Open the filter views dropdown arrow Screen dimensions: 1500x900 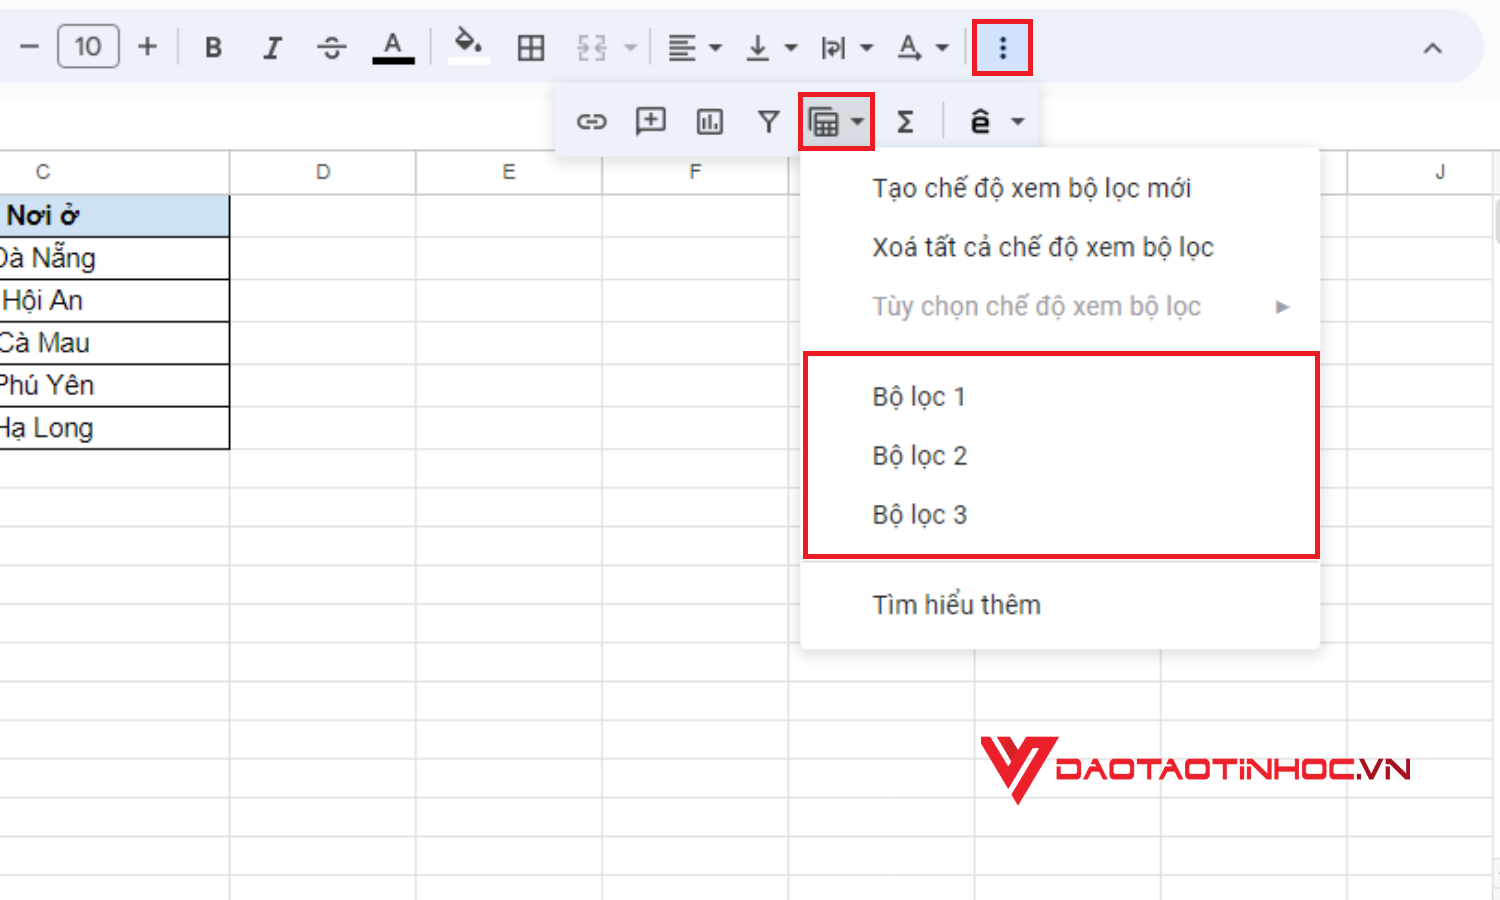pos(858,121)
